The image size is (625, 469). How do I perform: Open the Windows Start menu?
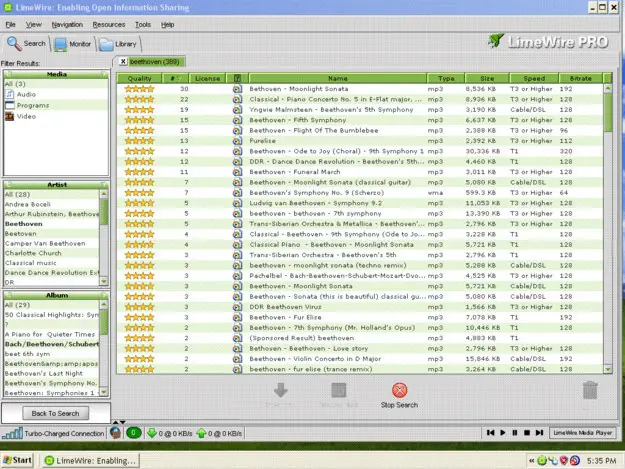(x=18, y=460)
